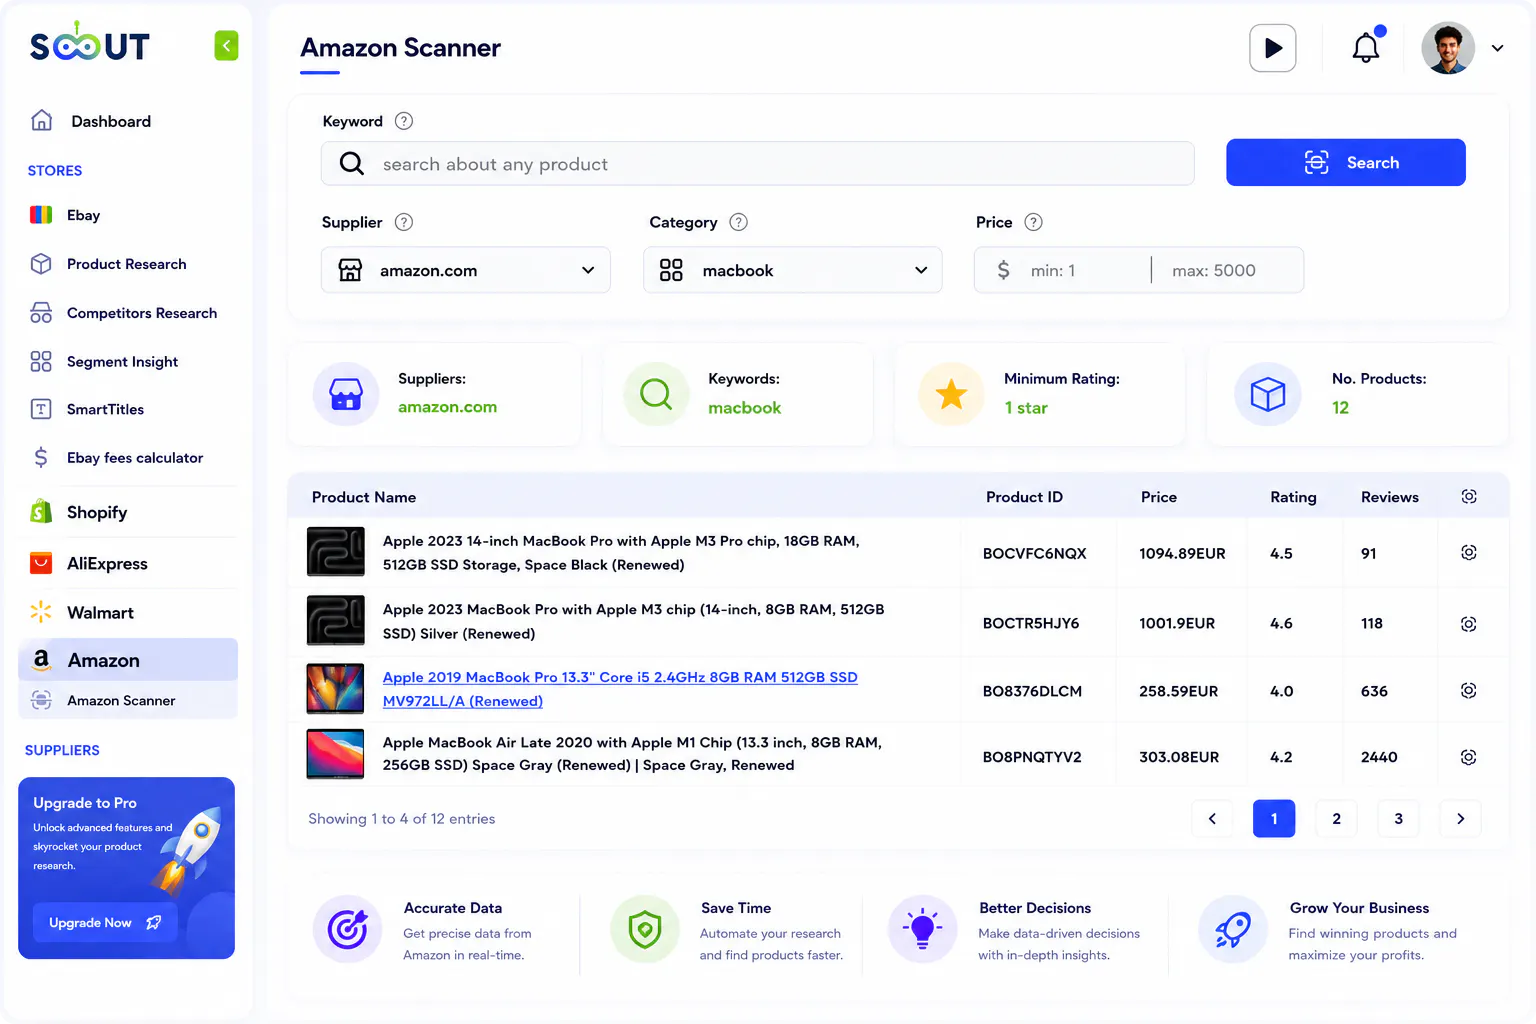Screen dimensions: 1536x1024
Task: Open the user profile avatar
Action: click(1448, 48)
